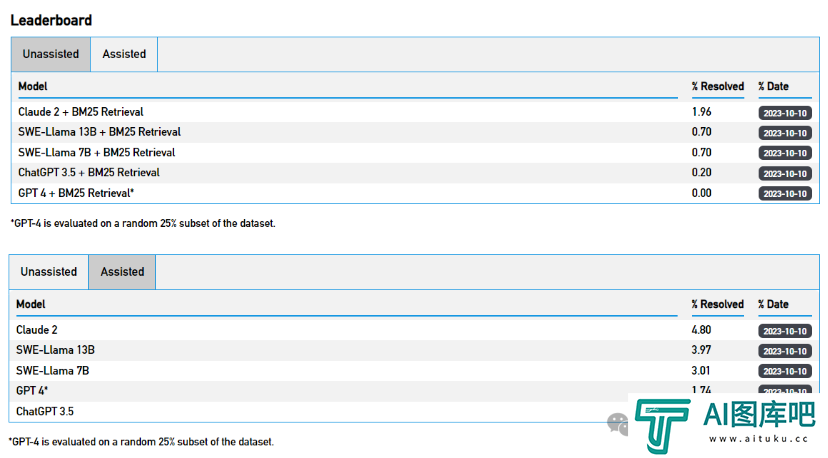
Task: Sort top table by % Date header
Action: click(774, 87)
